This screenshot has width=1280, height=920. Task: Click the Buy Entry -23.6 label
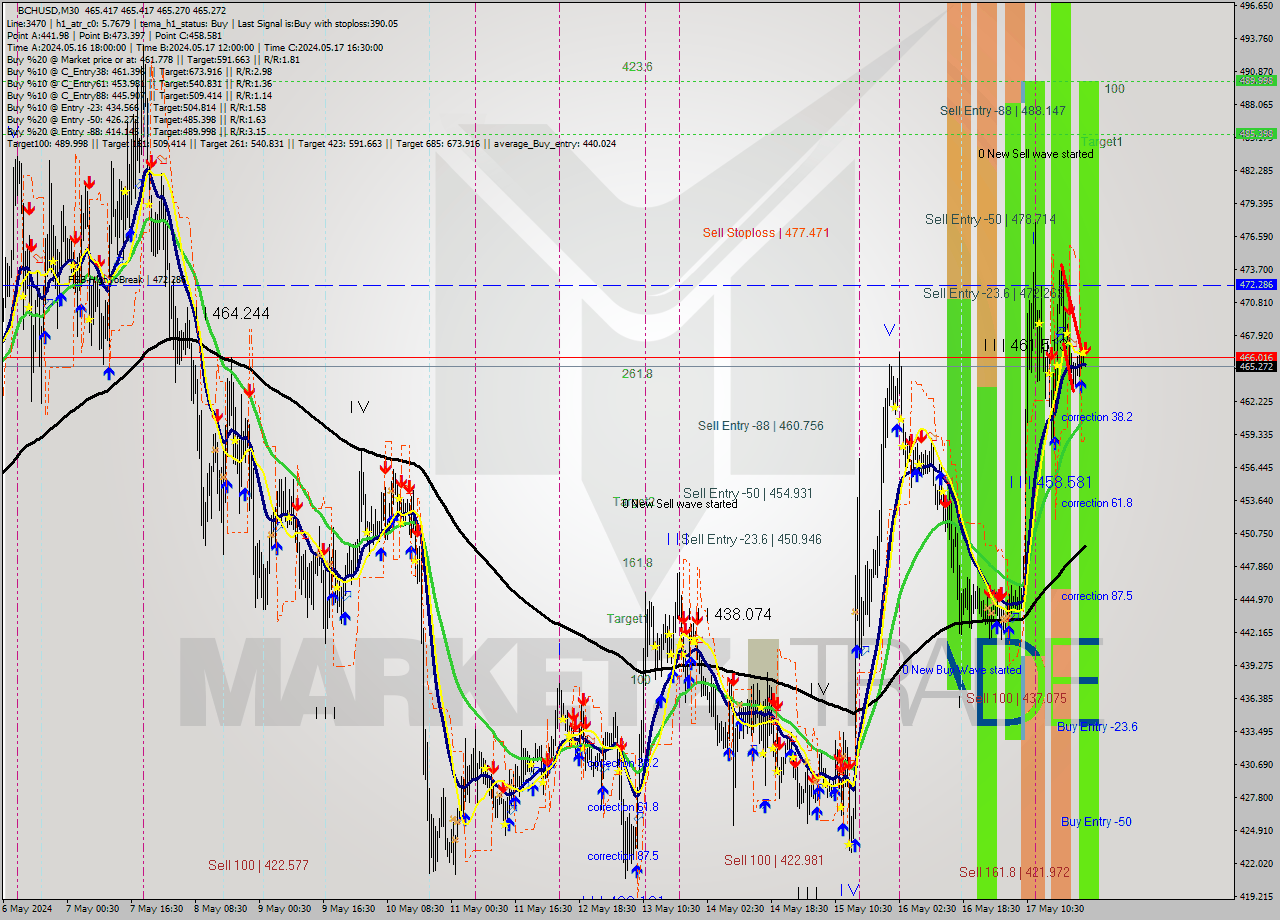(1097, 727)
